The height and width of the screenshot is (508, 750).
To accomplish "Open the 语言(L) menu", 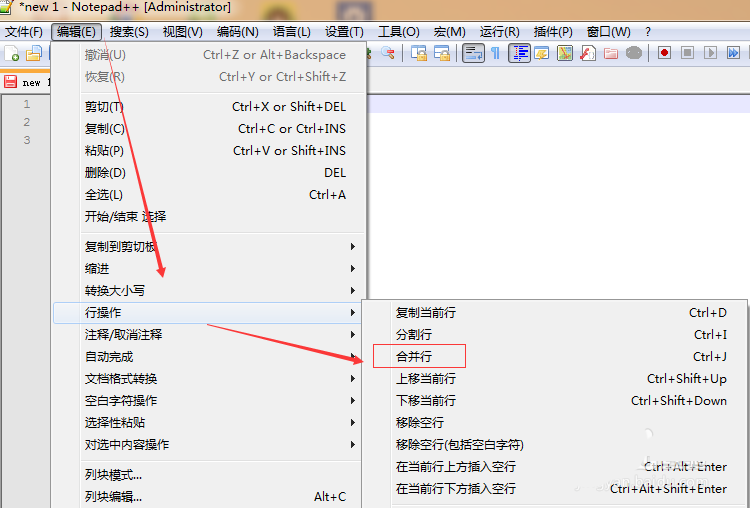I will [291, 32].
